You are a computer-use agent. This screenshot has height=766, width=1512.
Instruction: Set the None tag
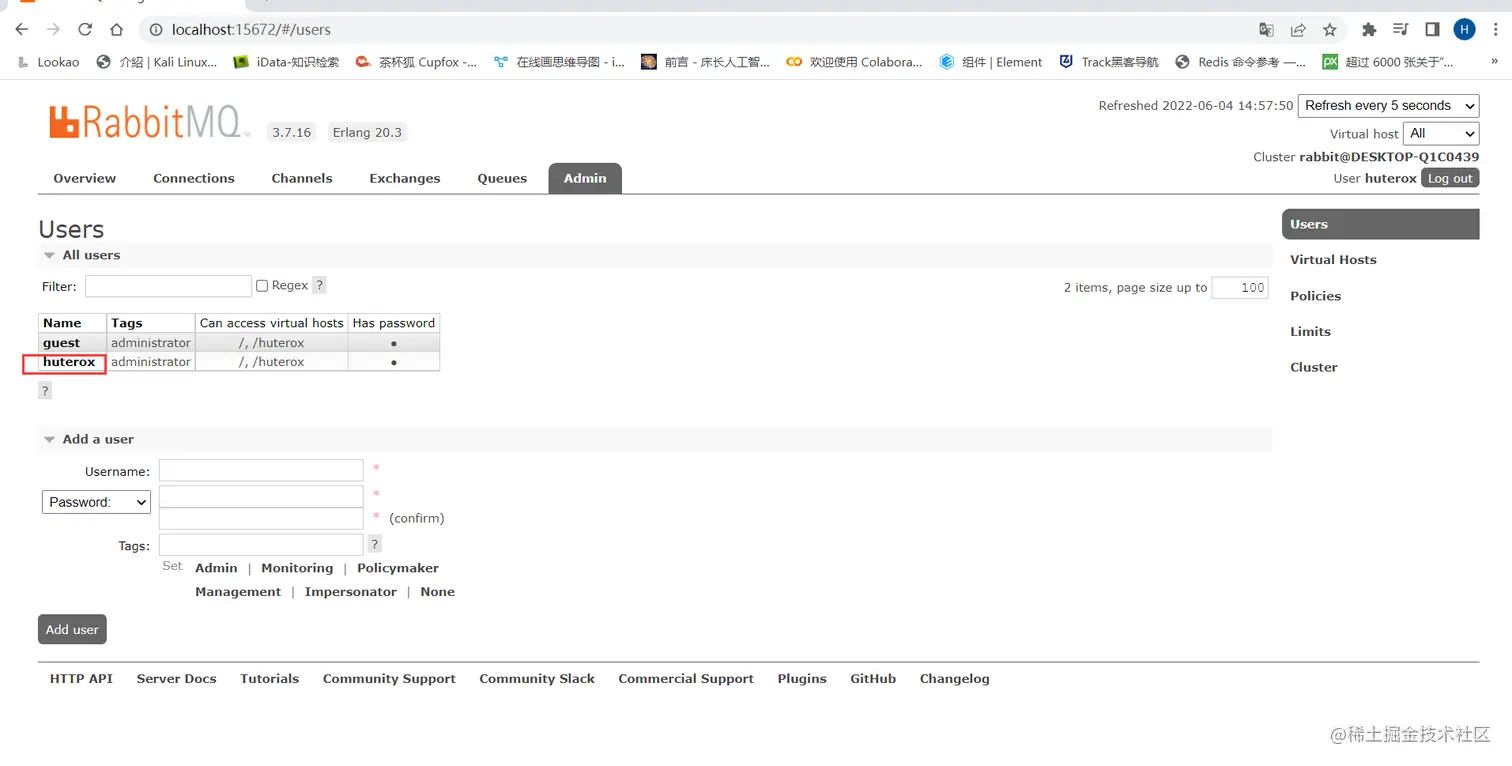(438, 592)
